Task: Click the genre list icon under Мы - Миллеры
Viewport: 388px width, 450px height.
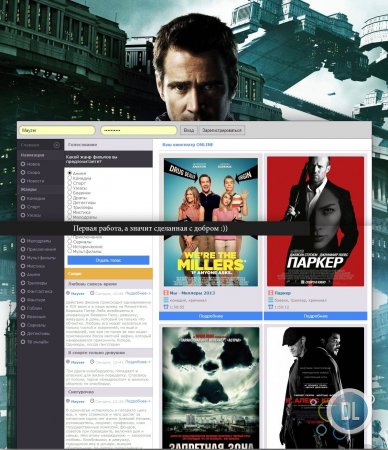Action: pos(166,300)
